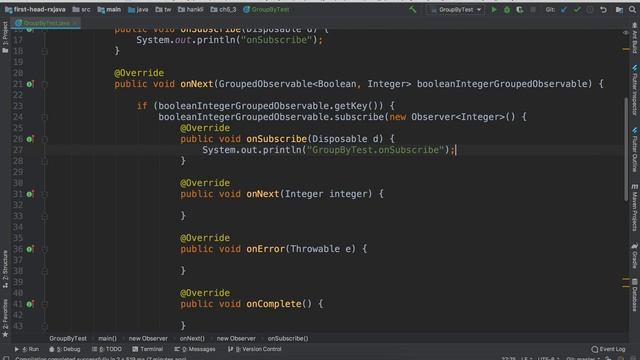The image size is (640, 360).
Task: Click src folder in navigation bar
Action: [81, 9]
